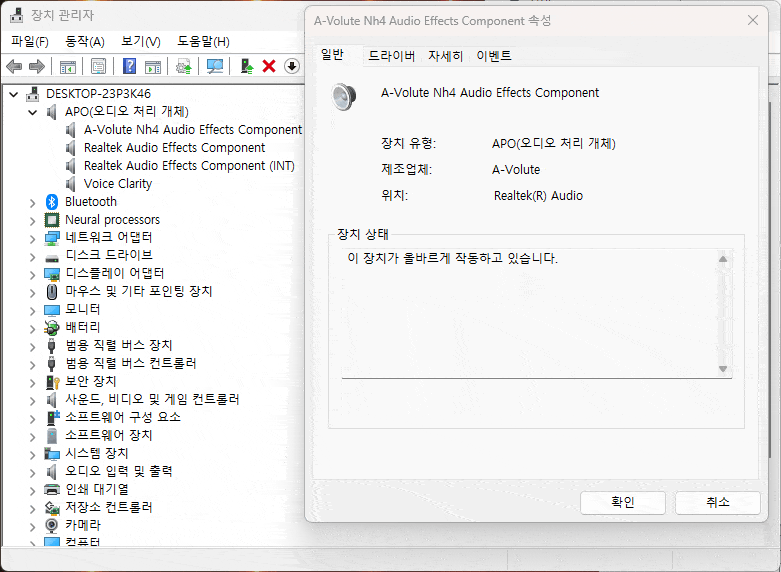Viewport: 781px width, 572px height.
Task: Click scan for hardware changes monitor icon
Action: 215,66
